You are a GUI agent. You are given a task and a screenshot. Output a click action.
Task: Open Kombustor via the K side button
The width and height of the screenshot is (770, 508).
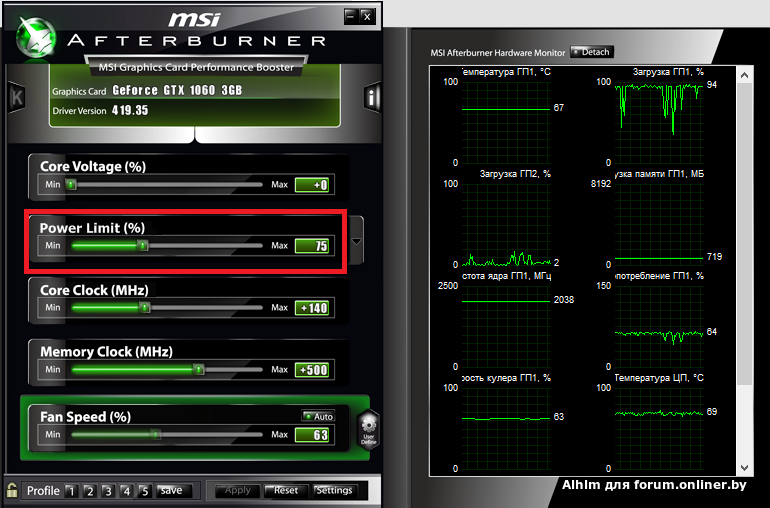coord(16,97)
